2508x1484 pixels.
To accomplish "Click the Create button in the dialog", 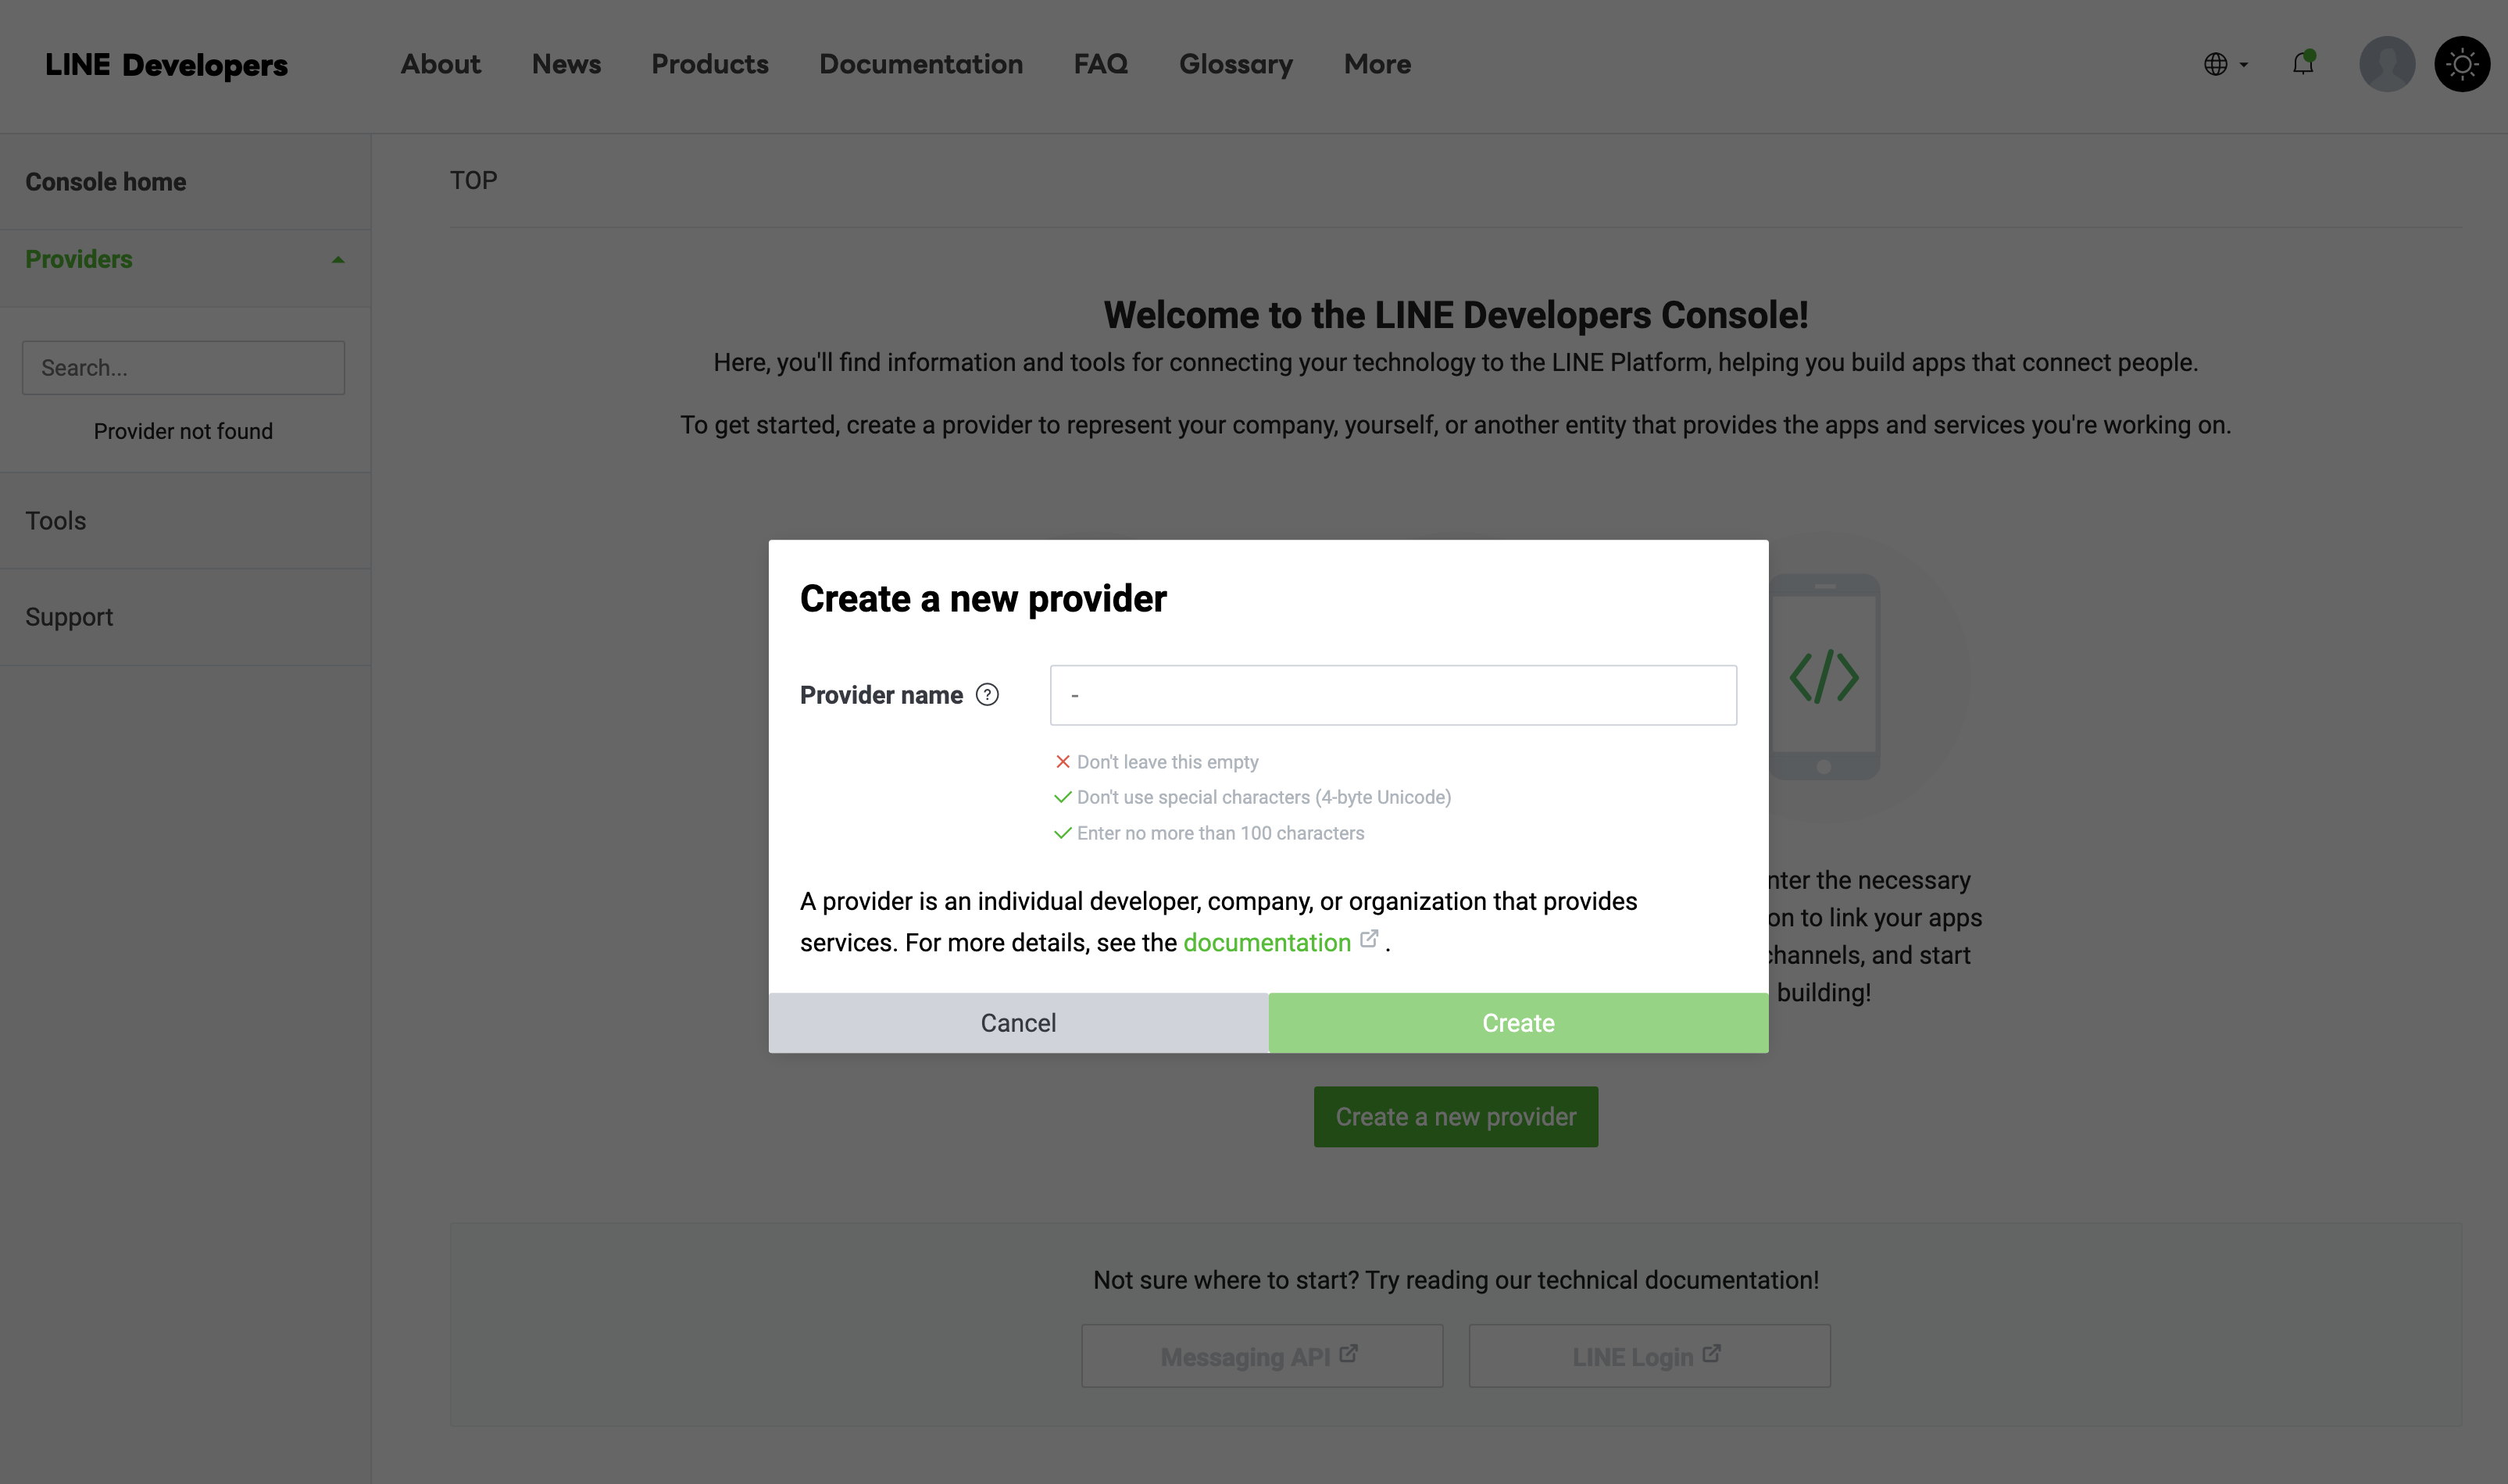I will [x=1518, y=1022].
